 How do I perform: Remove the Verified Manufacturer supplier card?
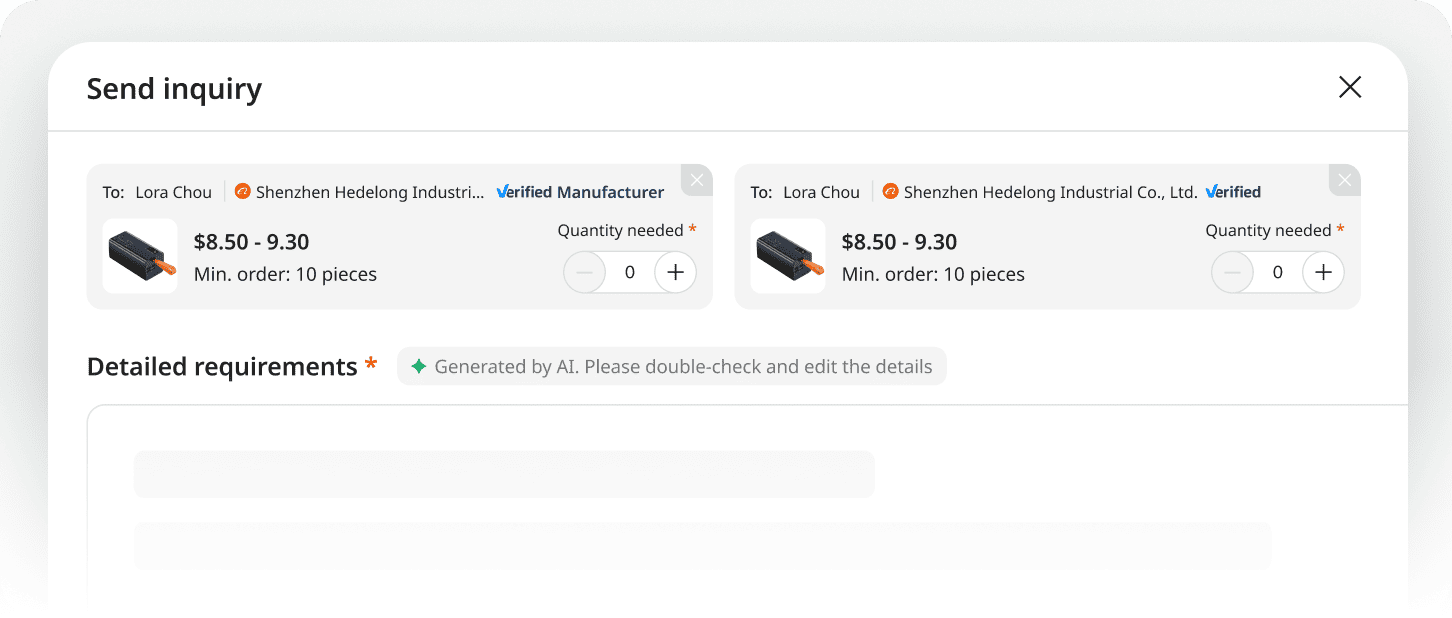pos(697,180)
